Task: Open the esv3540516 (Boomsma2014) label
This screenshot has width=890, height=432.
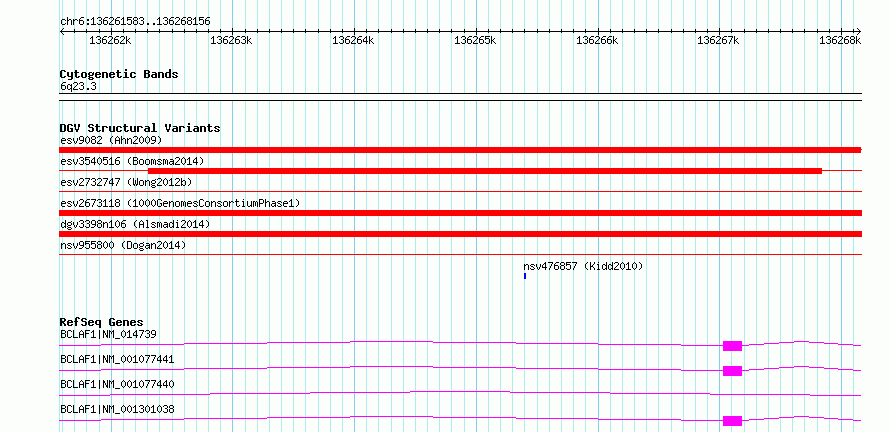Action: pos(132,161)
